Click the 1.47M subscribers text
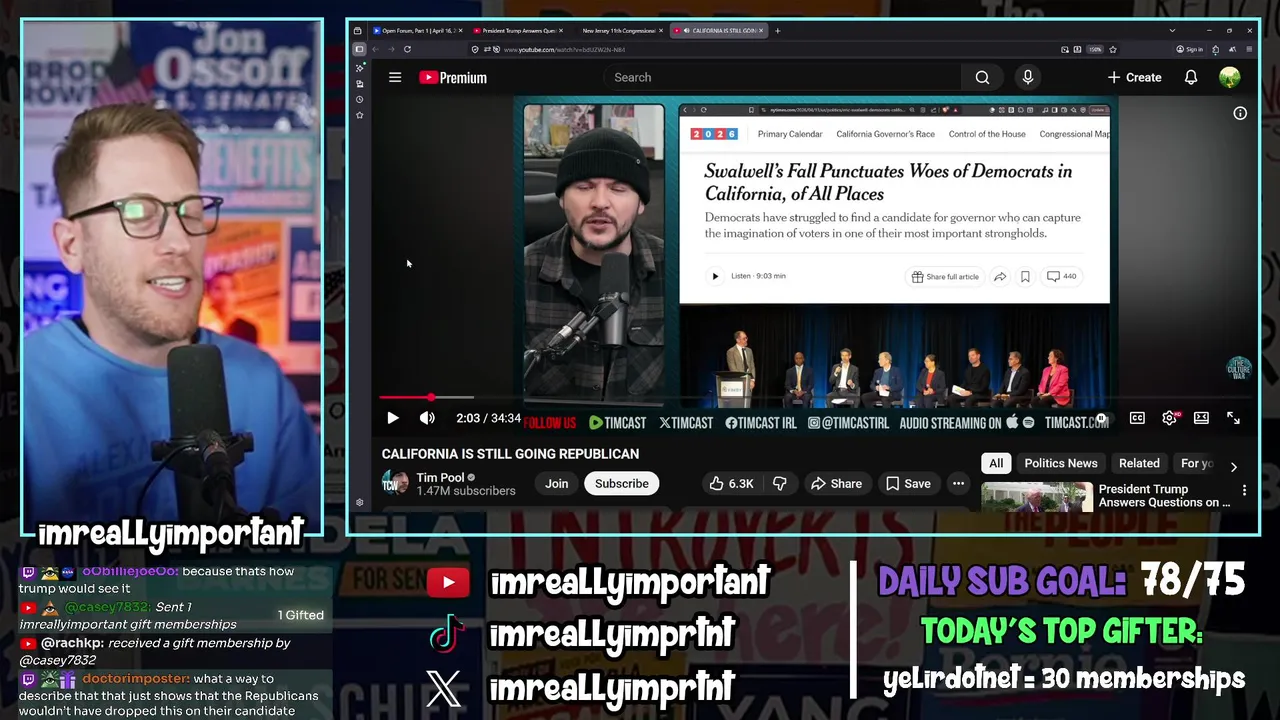1280x720 pixels. click(466, 491)
